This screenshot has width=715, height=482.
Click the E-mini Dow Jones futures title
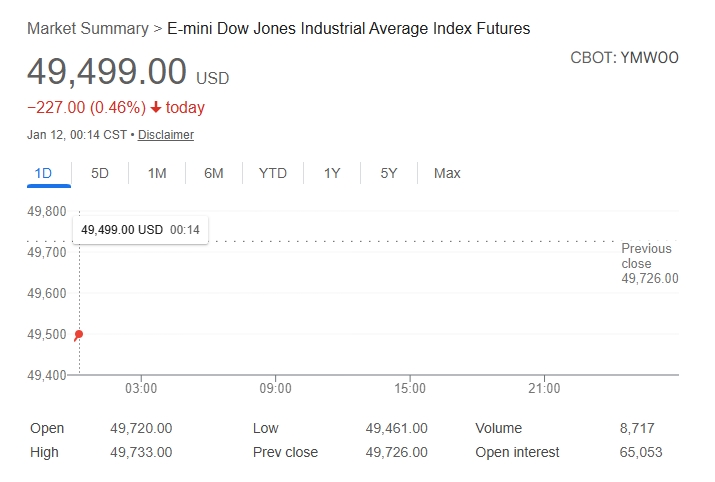[349, 29]
